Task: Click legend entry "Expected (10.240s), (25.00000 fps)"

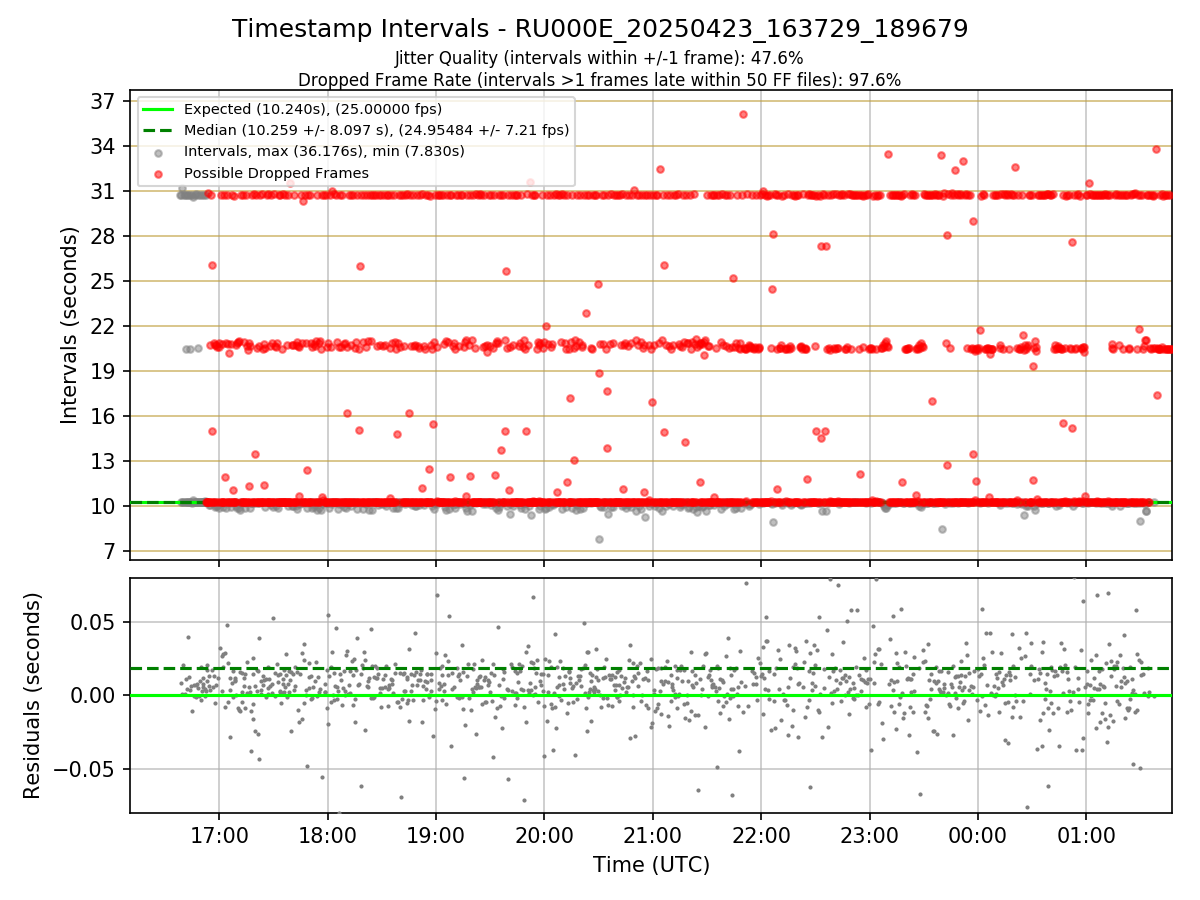Action: [313, 109]
